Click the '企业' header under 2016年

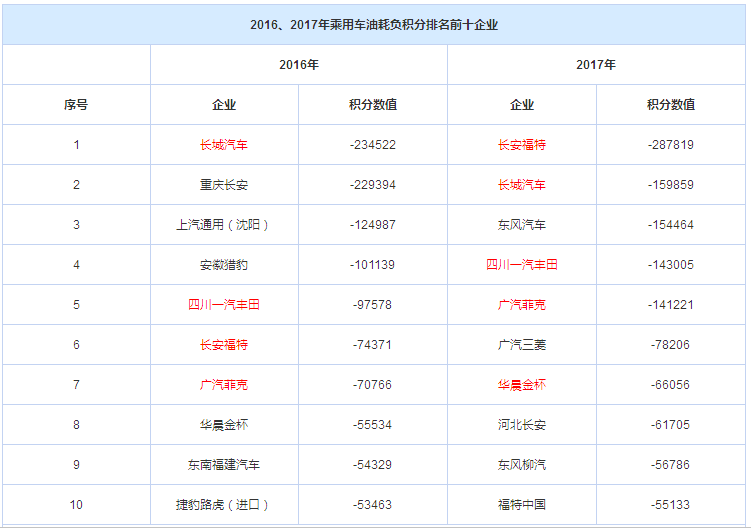(x=224, y=104)
